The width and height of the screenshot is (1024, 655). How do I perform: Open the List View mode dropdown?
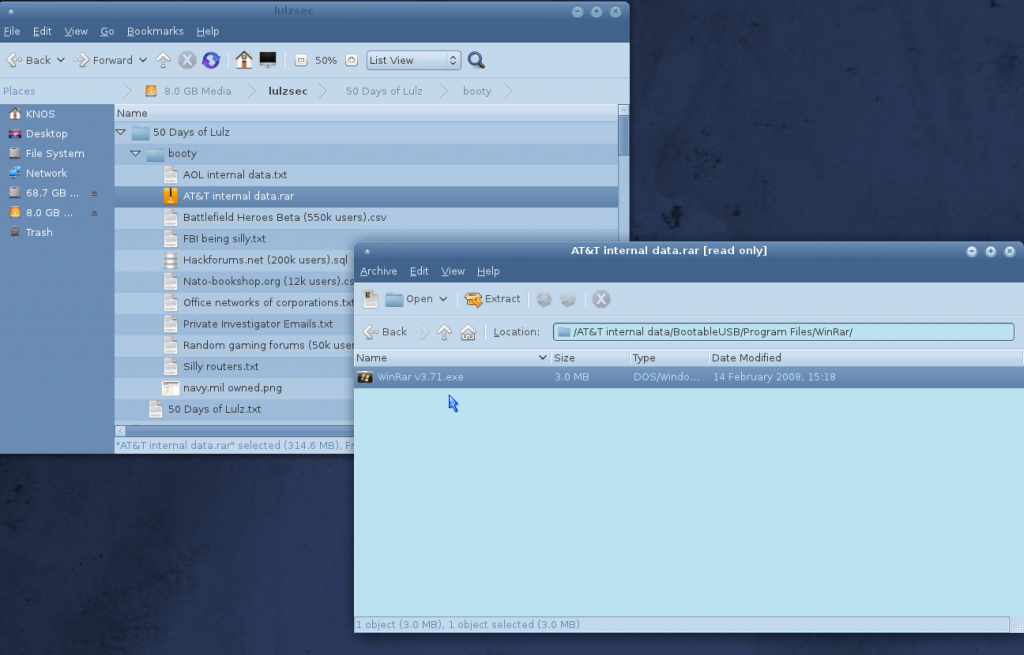413,60
